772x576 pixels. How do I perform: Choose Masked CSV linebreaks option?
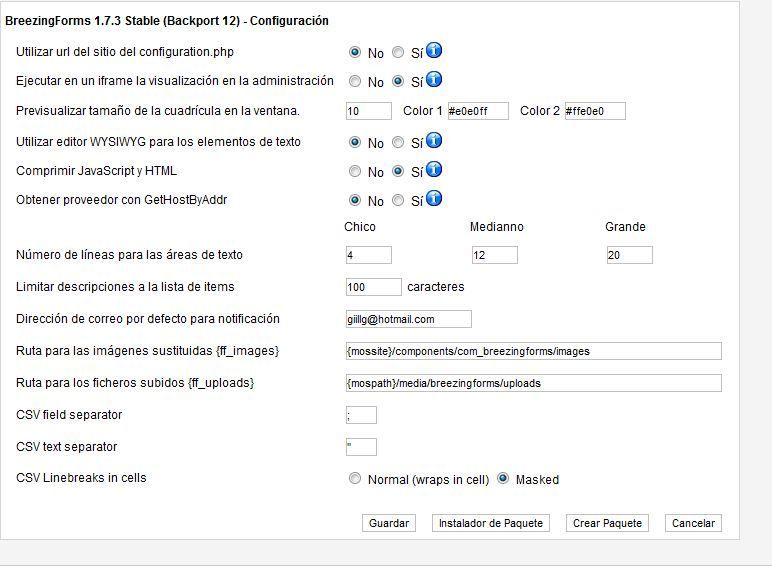click(503, 479)
